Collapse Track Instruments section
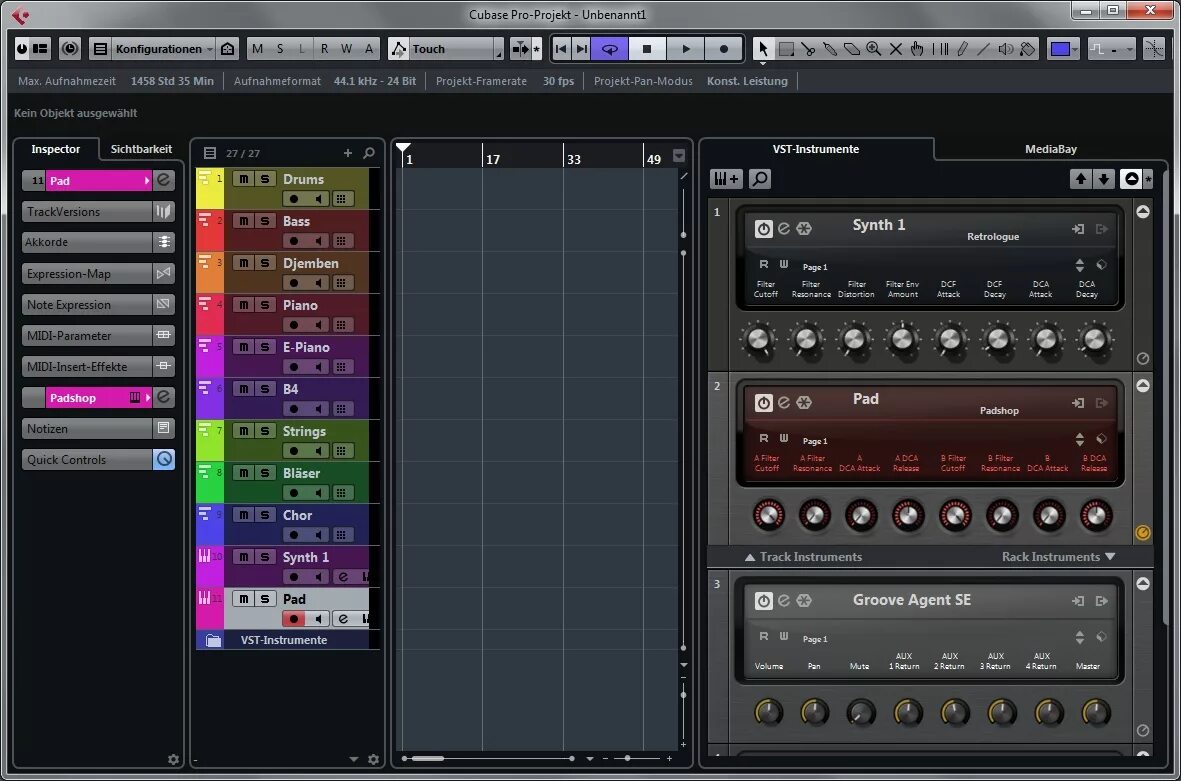The image size is (1181, 781). click(803, 557)
